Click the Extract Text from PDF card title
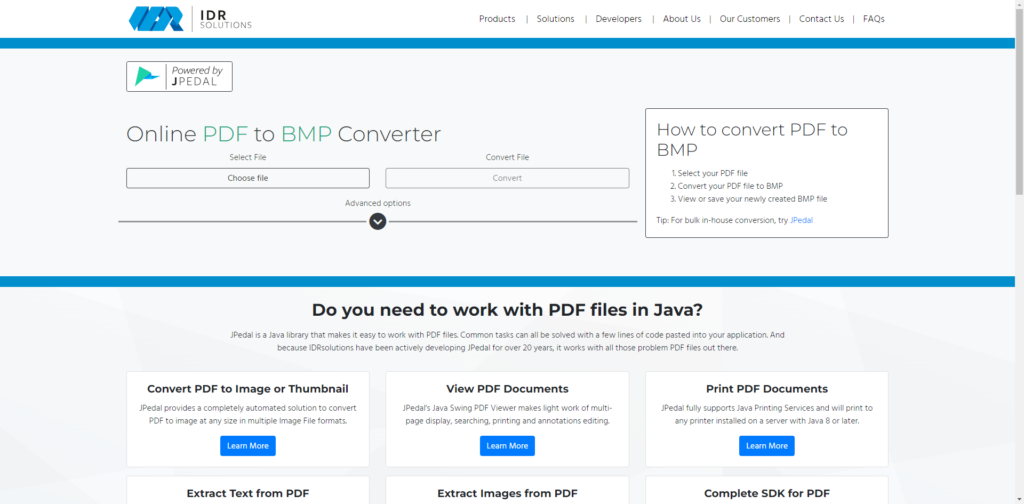 pyautogui.click(x=248, y=494)
